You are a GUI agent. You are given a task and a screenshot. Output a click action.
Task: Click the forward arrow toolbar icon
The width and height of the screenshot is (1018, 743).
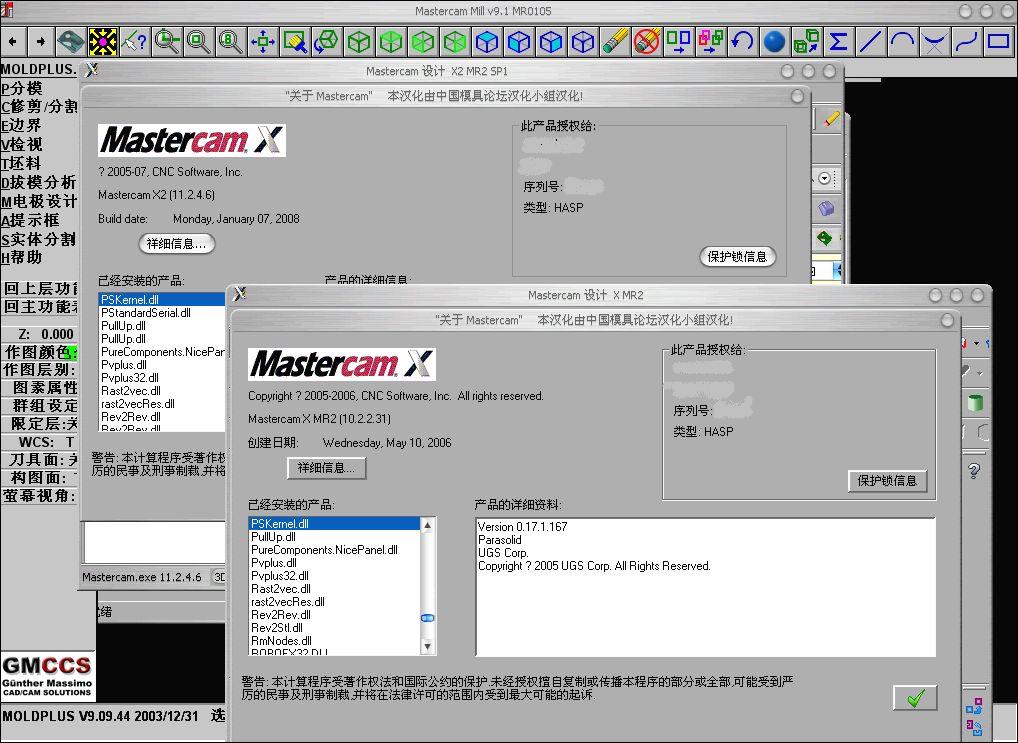(x=40, y=42)
